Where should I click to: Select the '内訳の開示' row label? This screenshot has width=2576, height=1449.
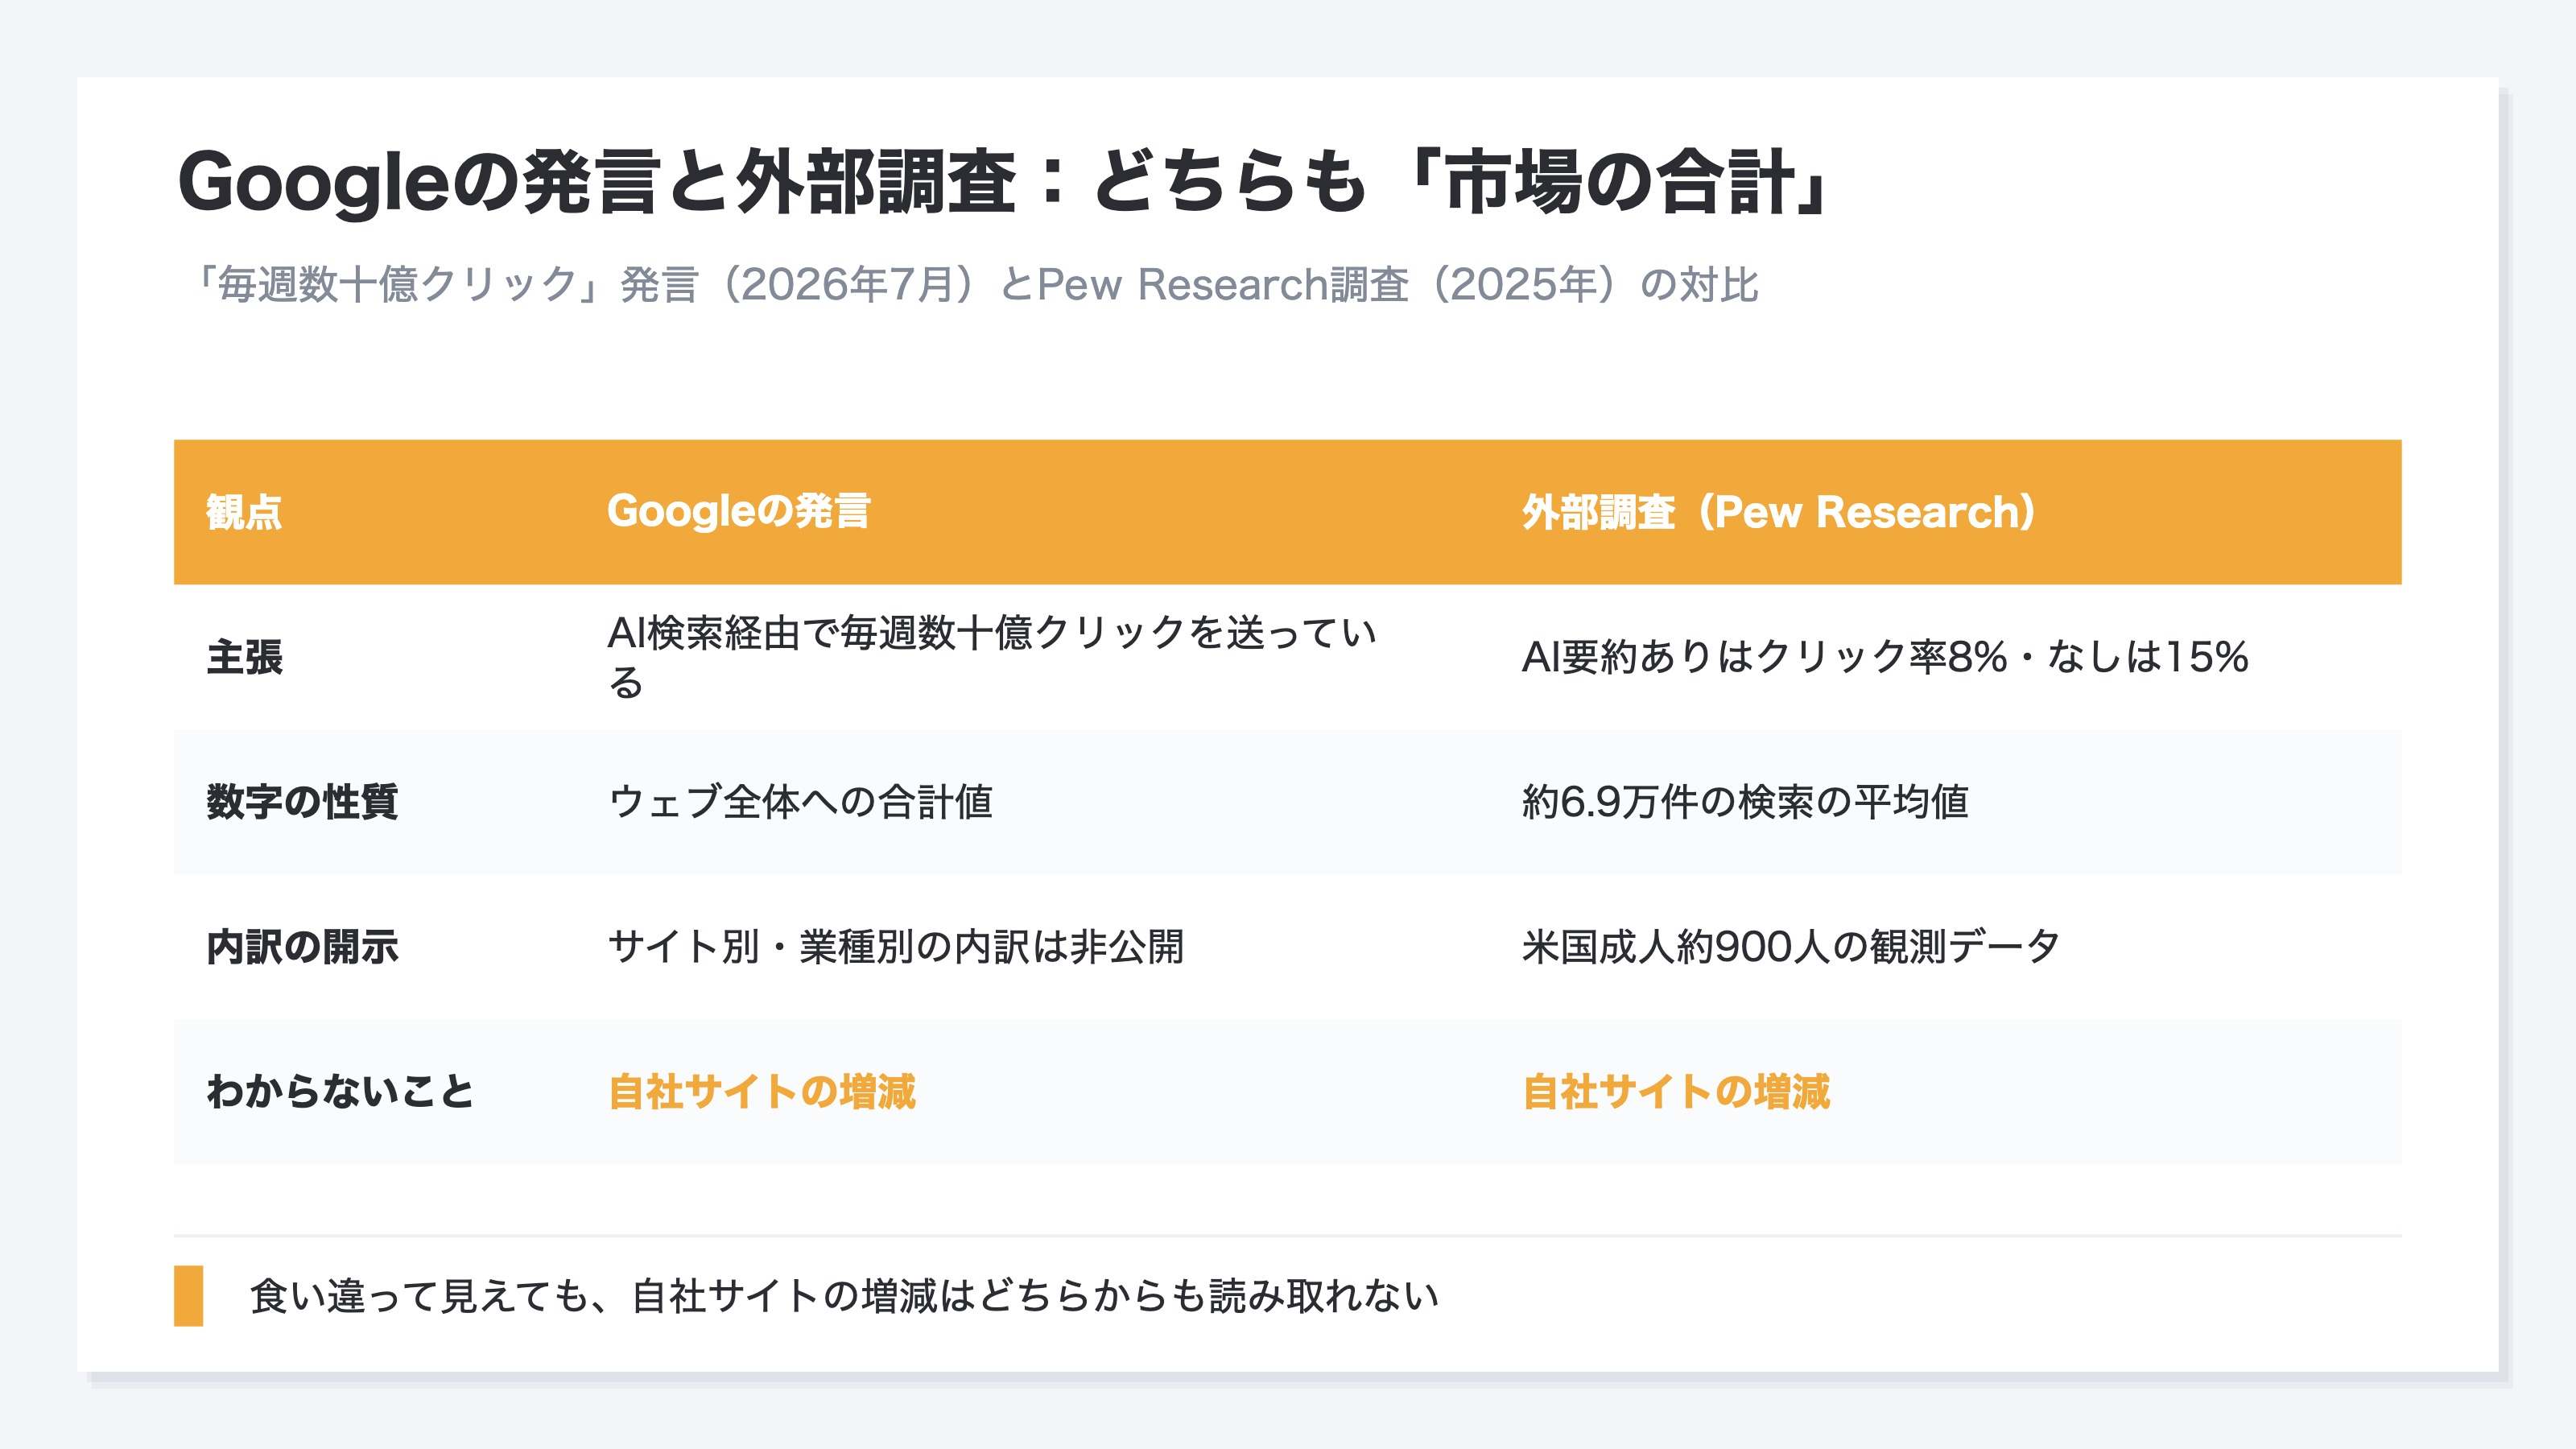(x=302, y=947)
